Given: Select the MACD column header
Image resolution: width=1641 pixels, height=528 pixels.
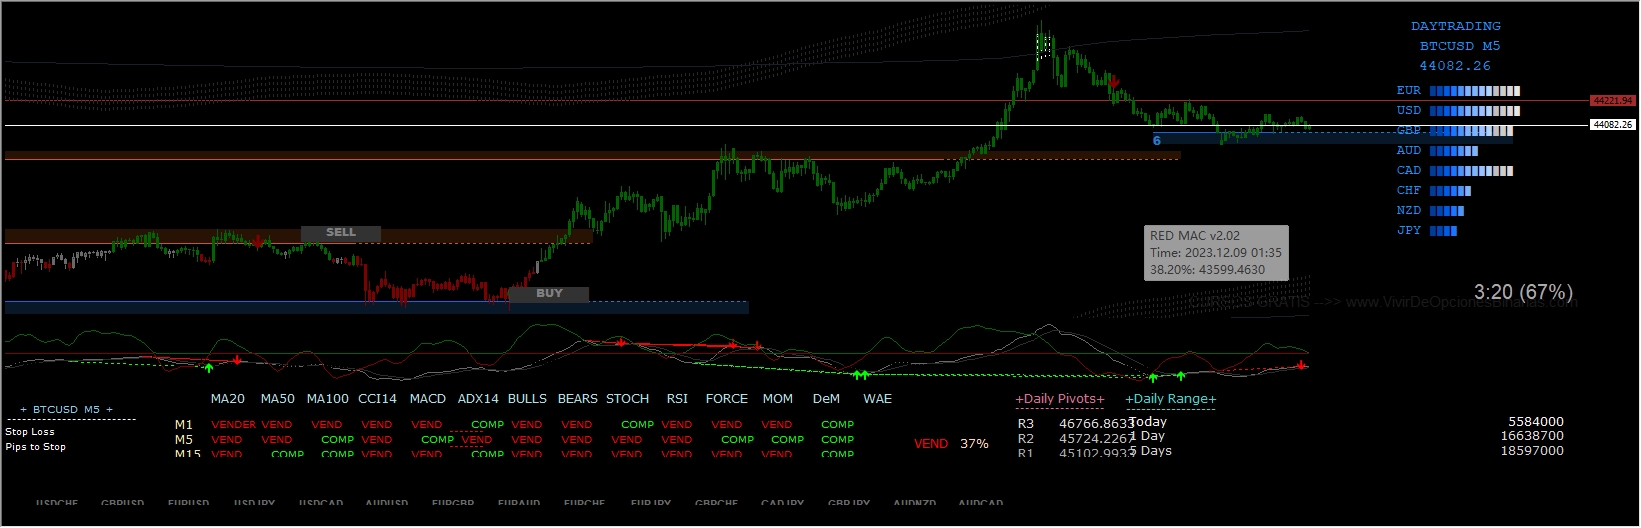Looking at the screenshot, I should (x=428, y=399).
